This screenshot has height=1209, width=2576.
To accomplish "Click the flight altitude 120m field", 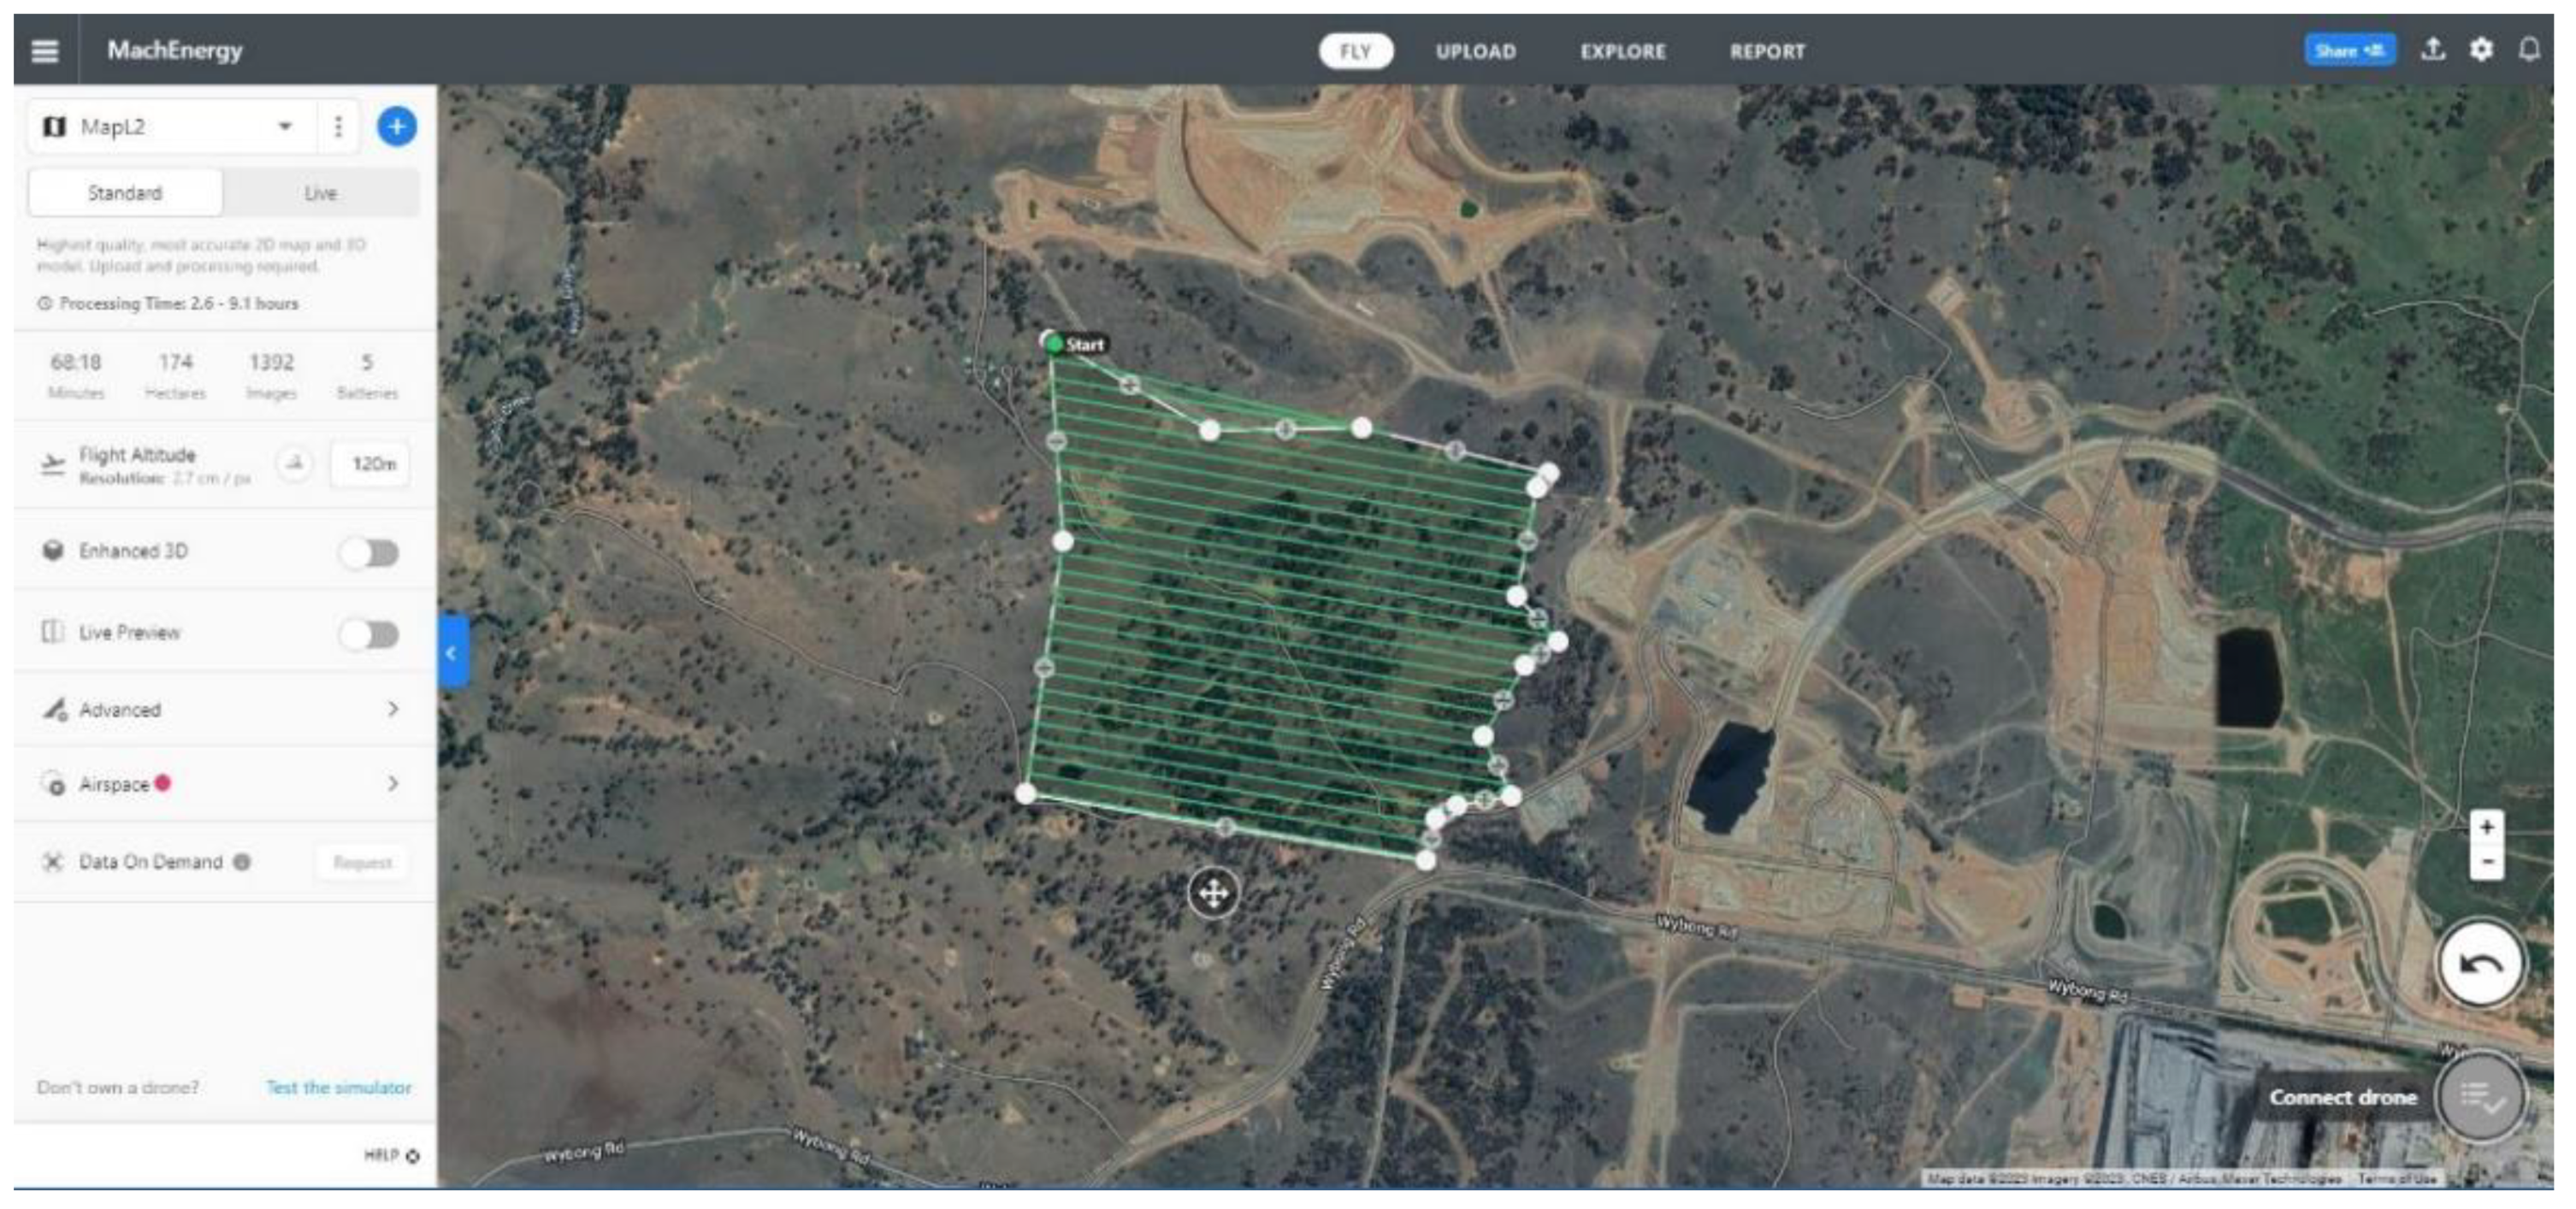I will (372, 464).
